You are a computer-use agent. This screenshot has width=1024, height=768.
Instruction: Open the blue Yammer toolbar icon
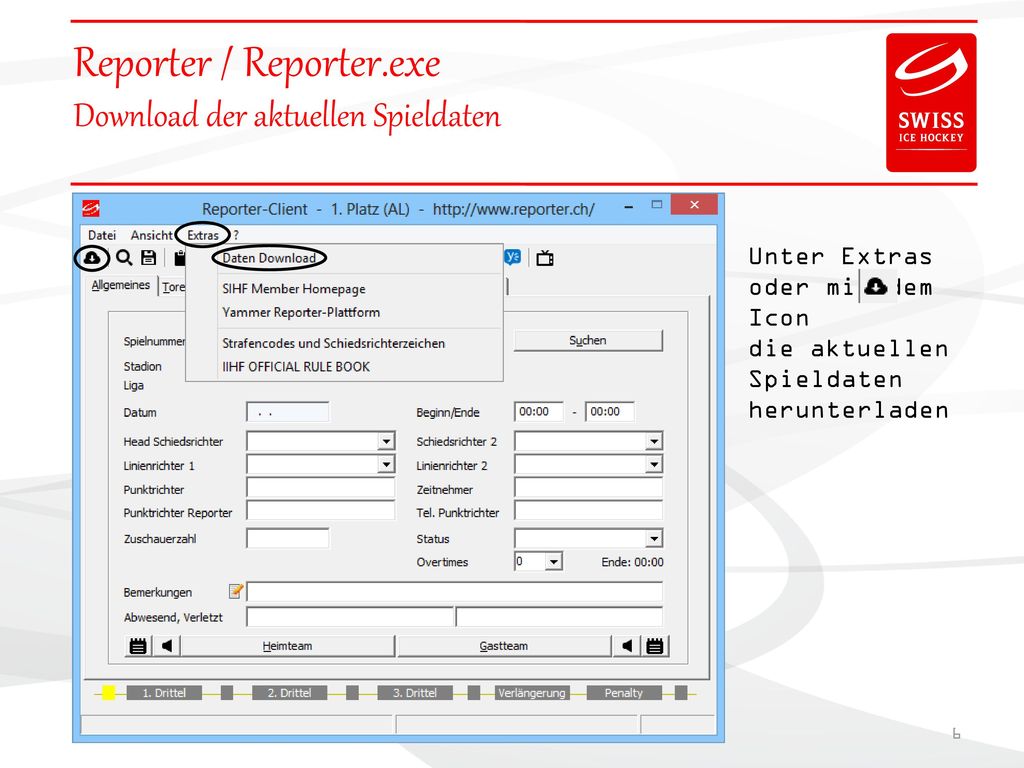click(x=513, y=257)
